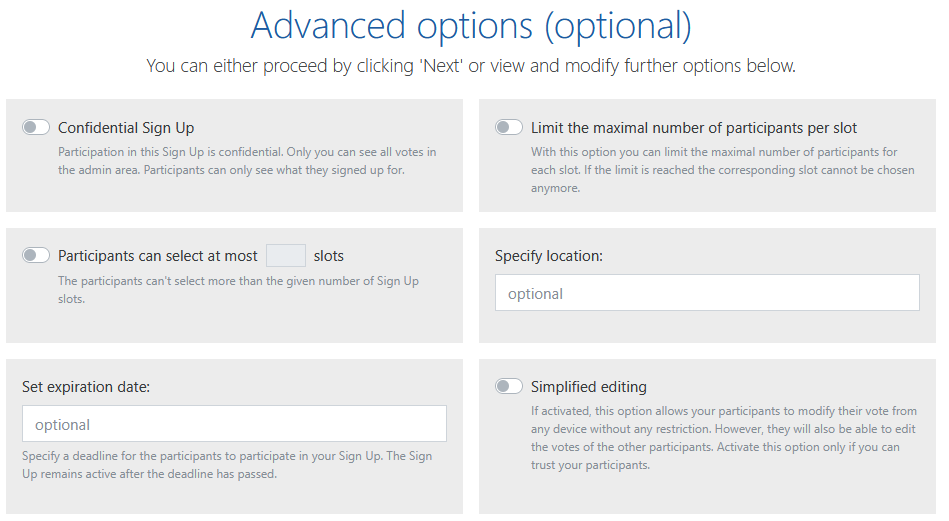Enable the Confidential Sign Up toggle
Viewport: 949px width, 521px height.
pyautogui.click(x=36, y=127)
